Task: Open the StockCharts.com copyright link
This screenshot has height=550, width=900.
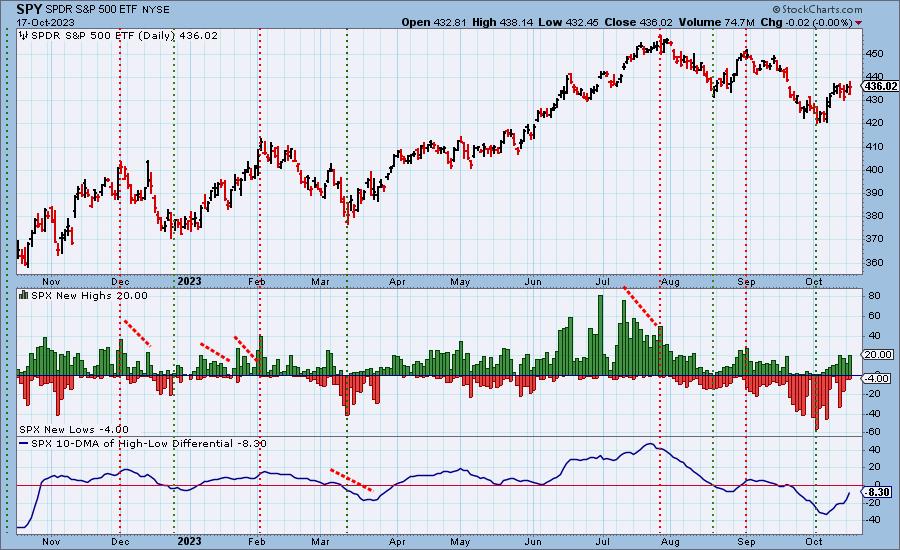Action: click(x=817, y=9)
